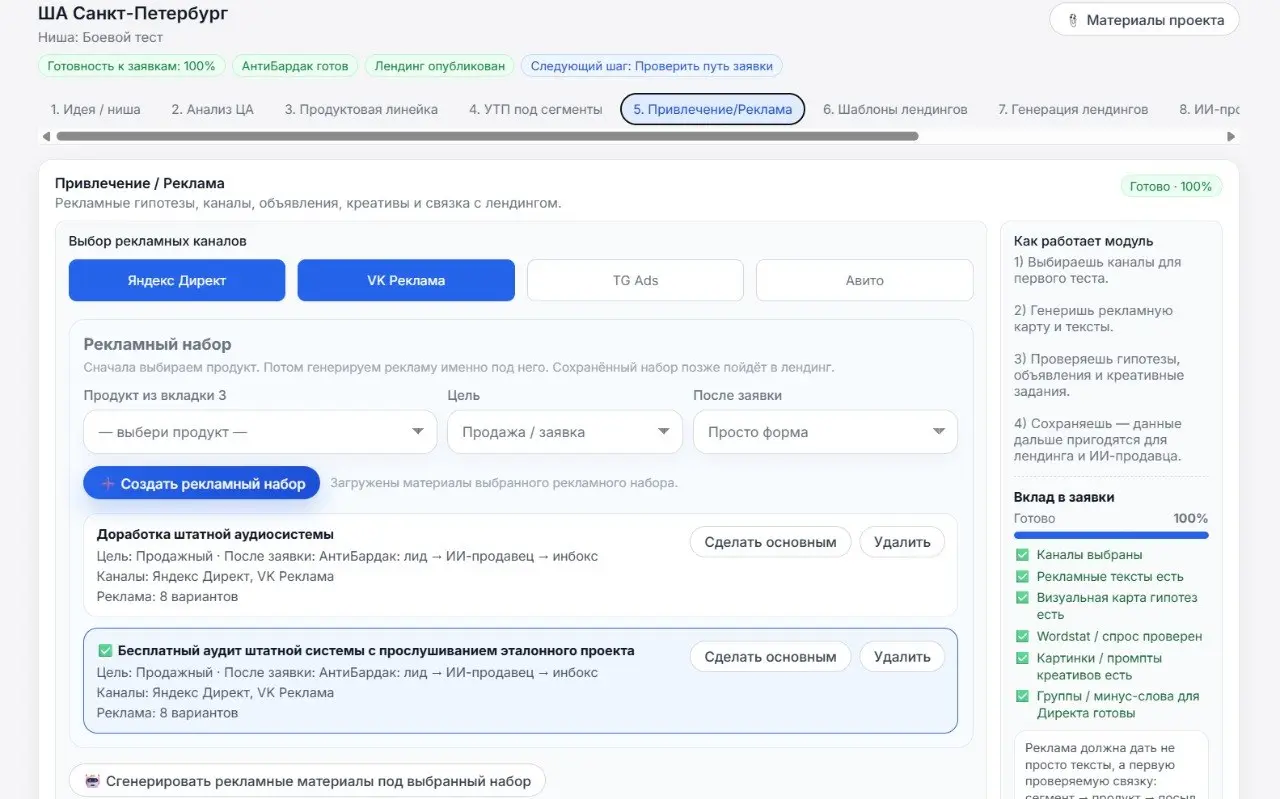Switch to tab 3. Продуктовая линейка
This screenshot has width=1280, height=799.
(x=361, y=109)
